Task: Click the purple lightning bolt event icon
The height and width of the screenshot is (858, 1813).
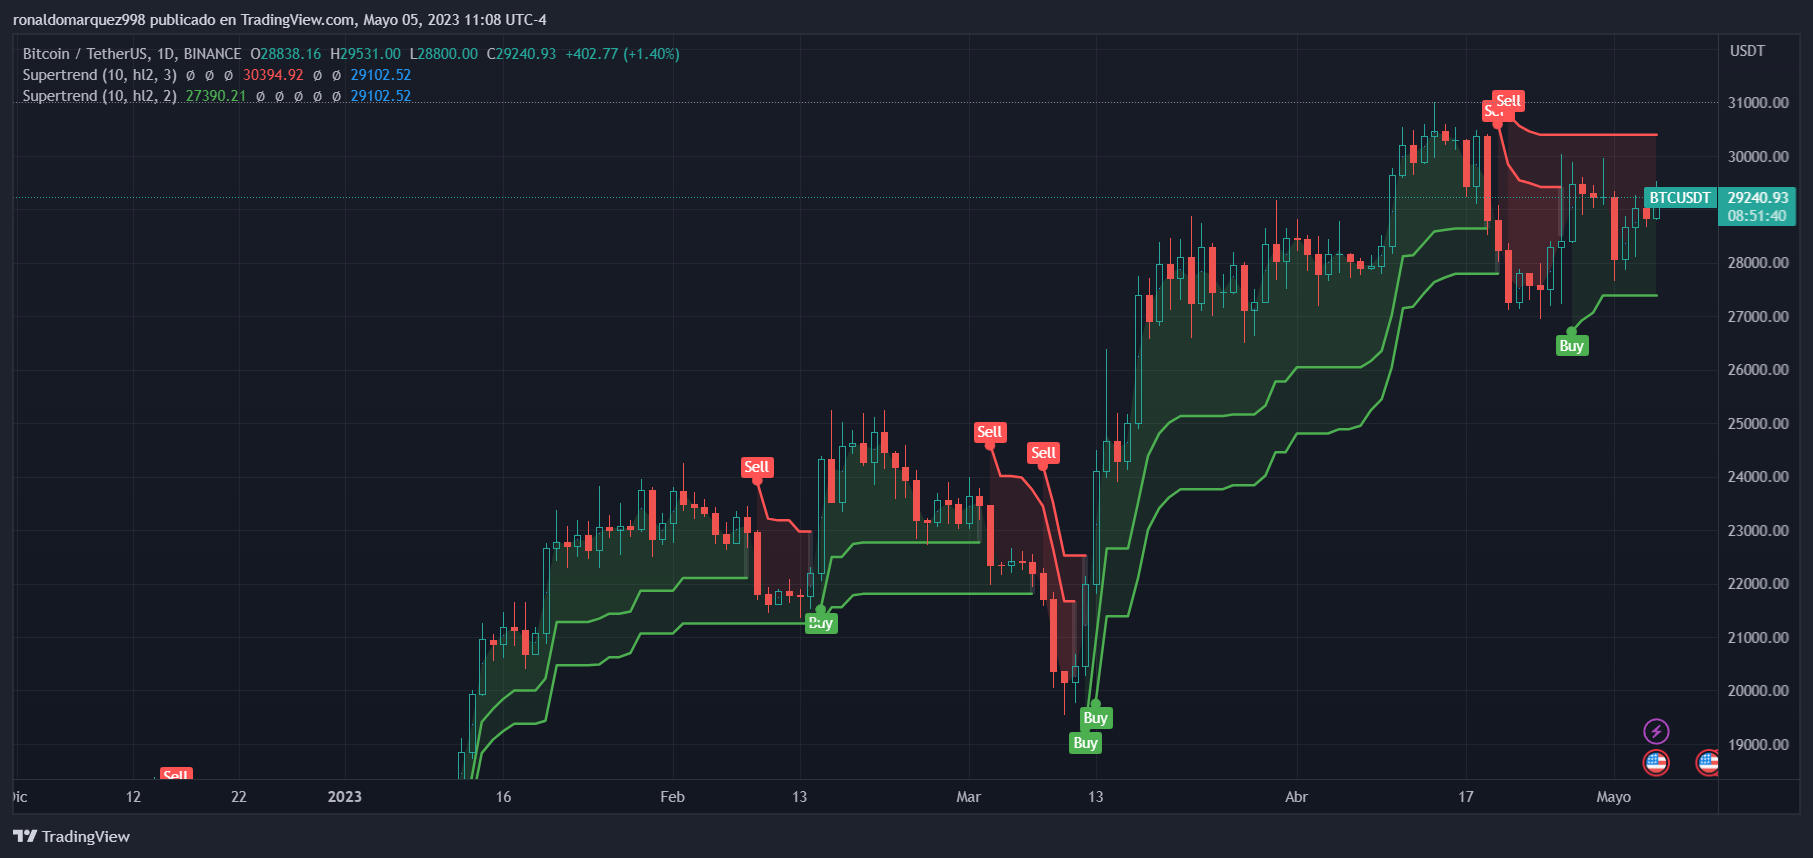Action: (1656, 731)
